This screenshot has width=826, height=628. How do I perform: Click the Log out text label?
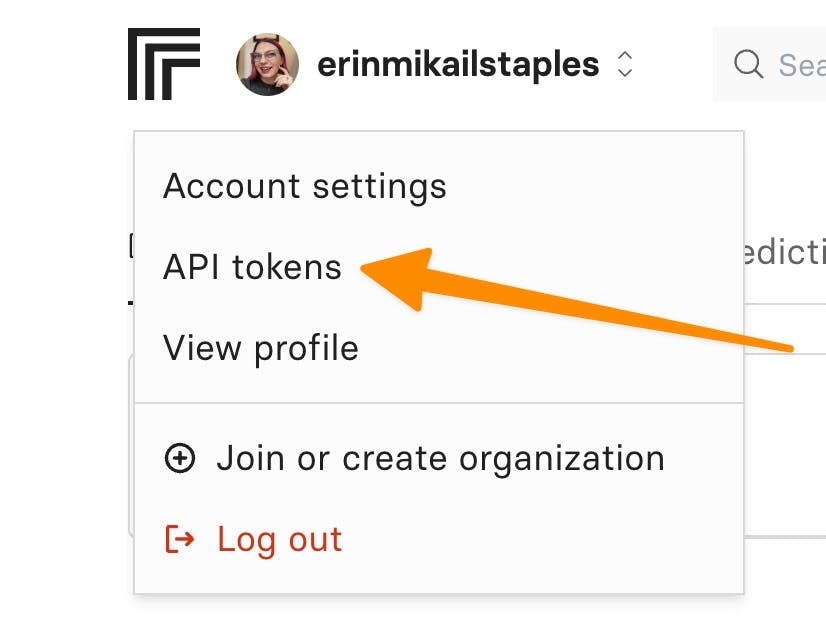point(279,540)
